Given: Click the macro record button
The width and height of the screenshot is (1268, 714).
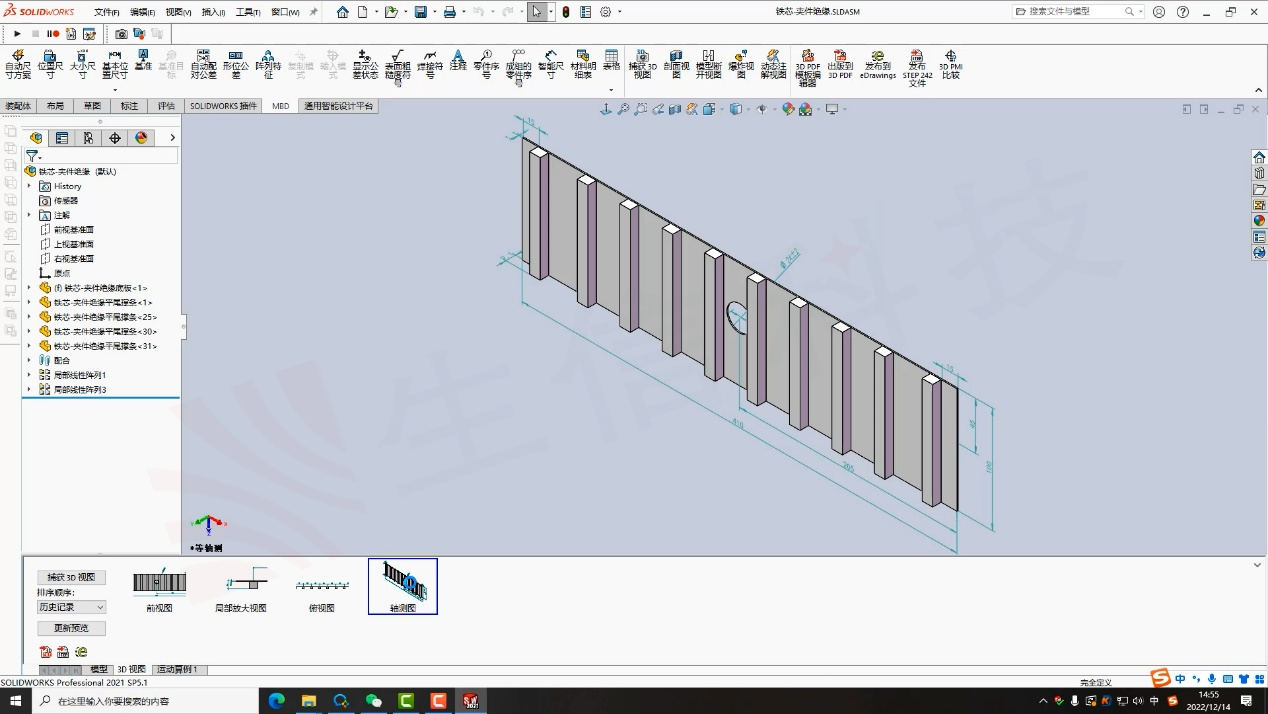Looking at the screenshot, I should click(x=52, y=34).
